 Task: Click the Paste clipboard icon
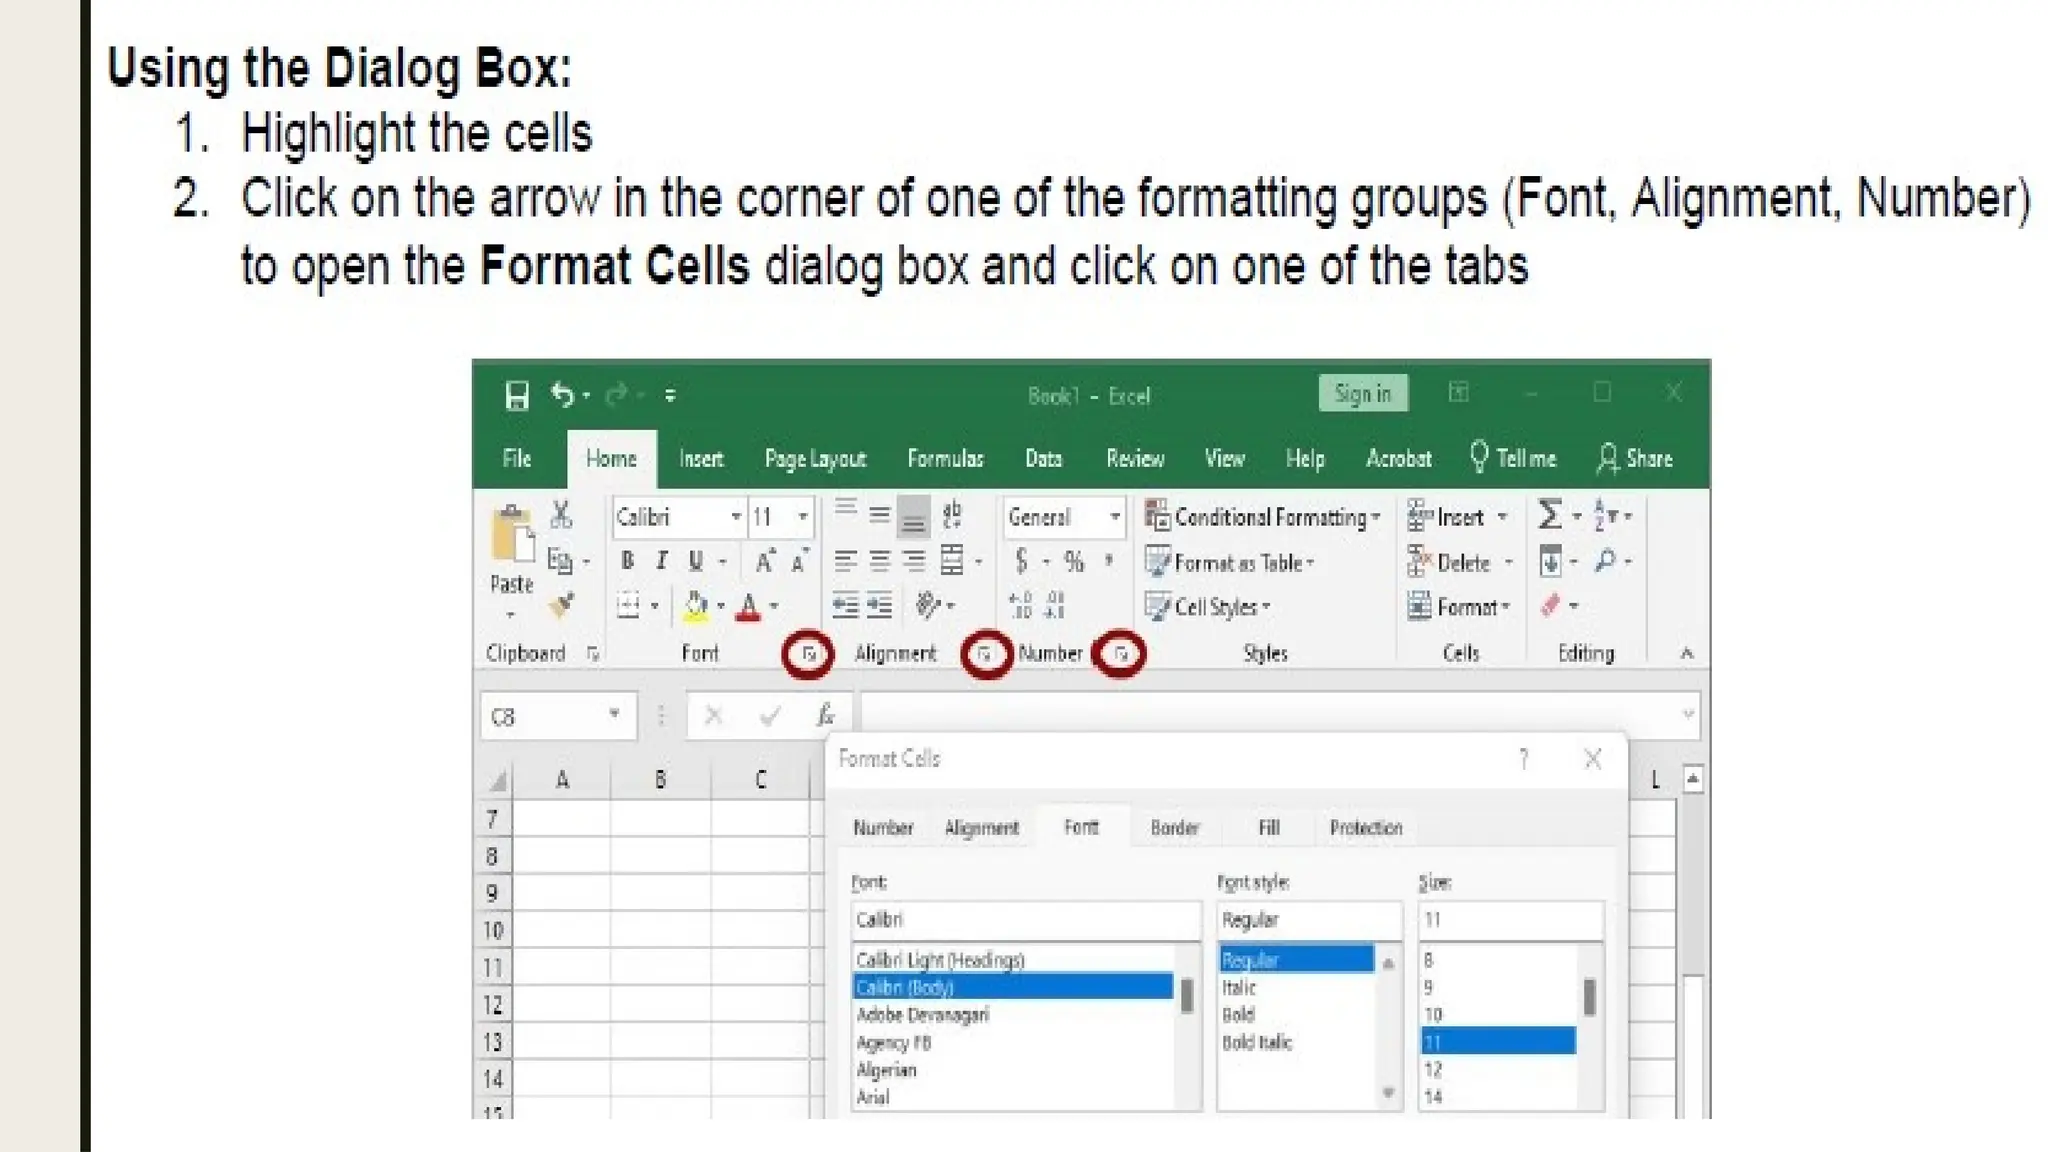(512, 534)
